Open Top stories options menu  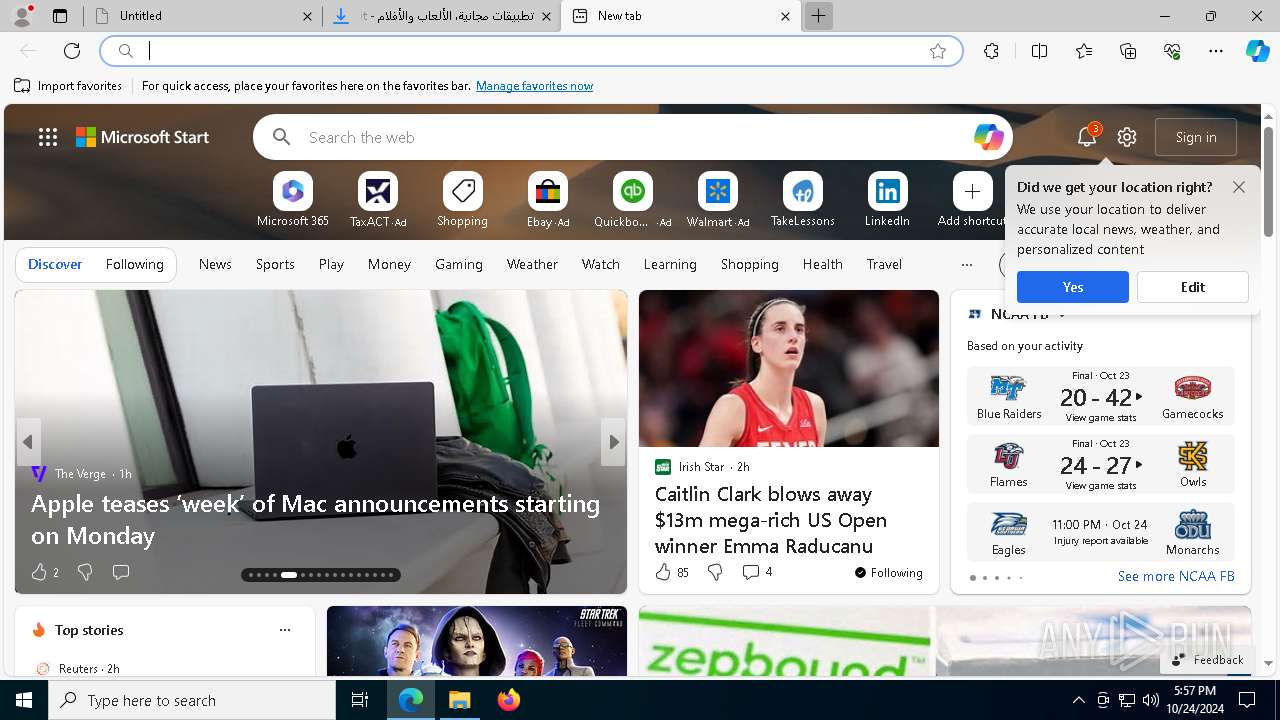point(285,630)
